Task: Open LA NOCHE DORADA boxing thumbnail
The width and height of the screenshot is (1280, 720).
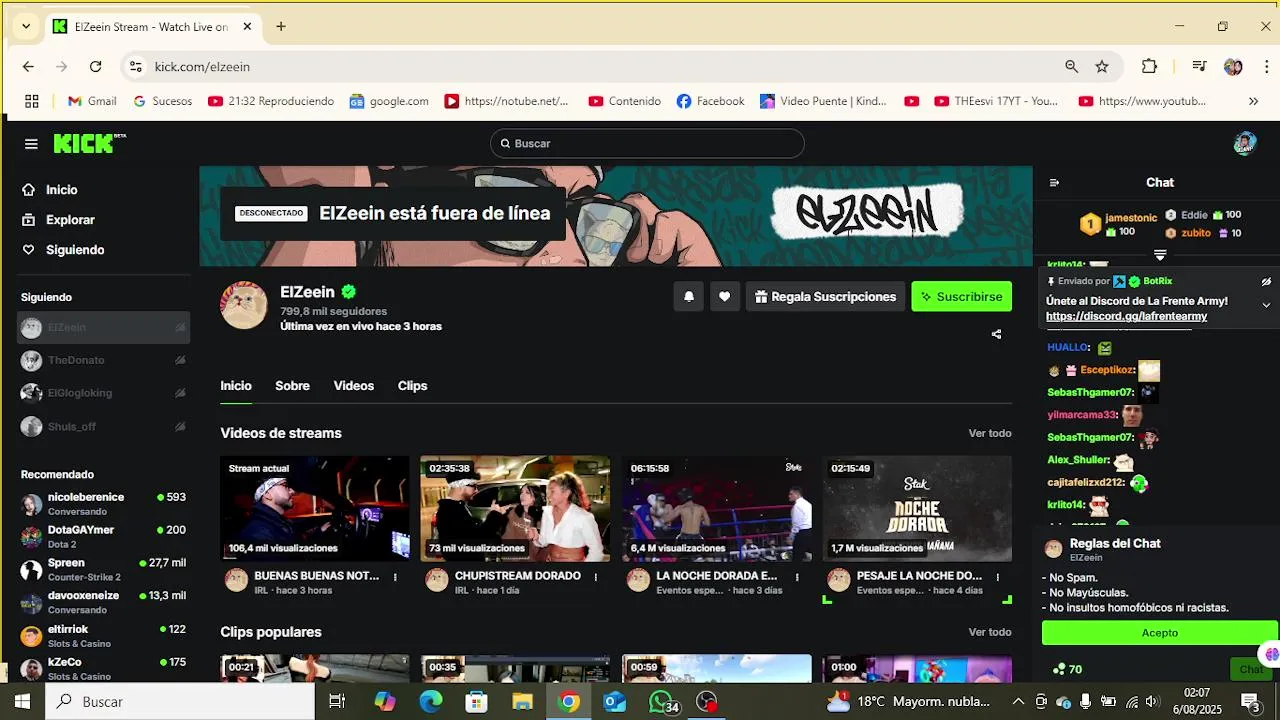Action: pyautogui.click(x=717, y=509)
